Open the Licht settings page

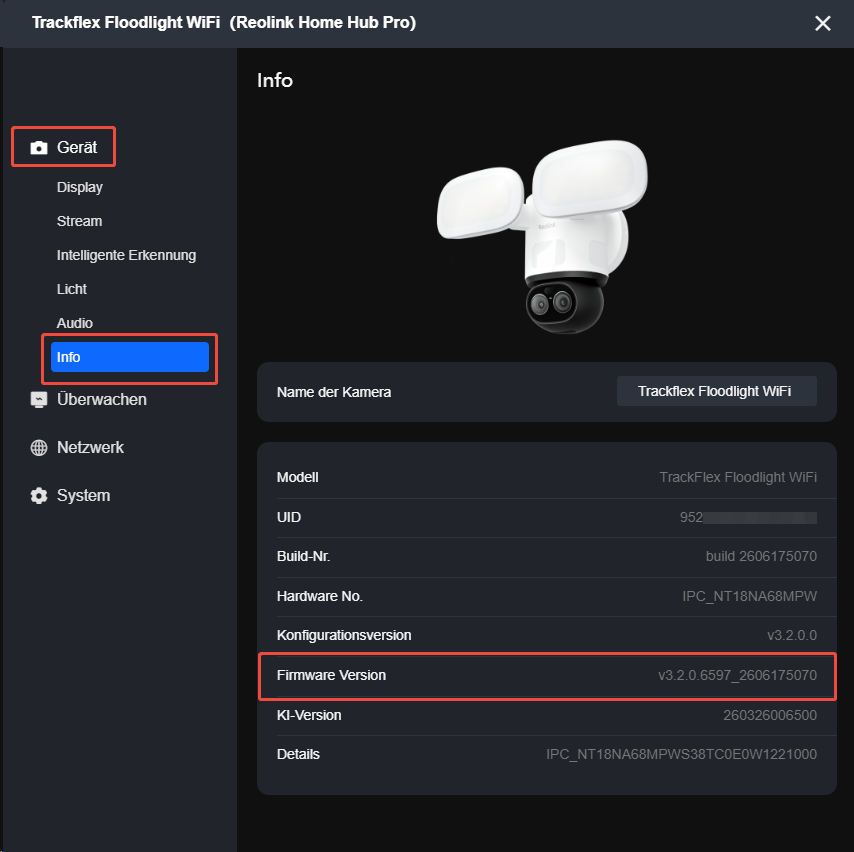click(71, 289)
